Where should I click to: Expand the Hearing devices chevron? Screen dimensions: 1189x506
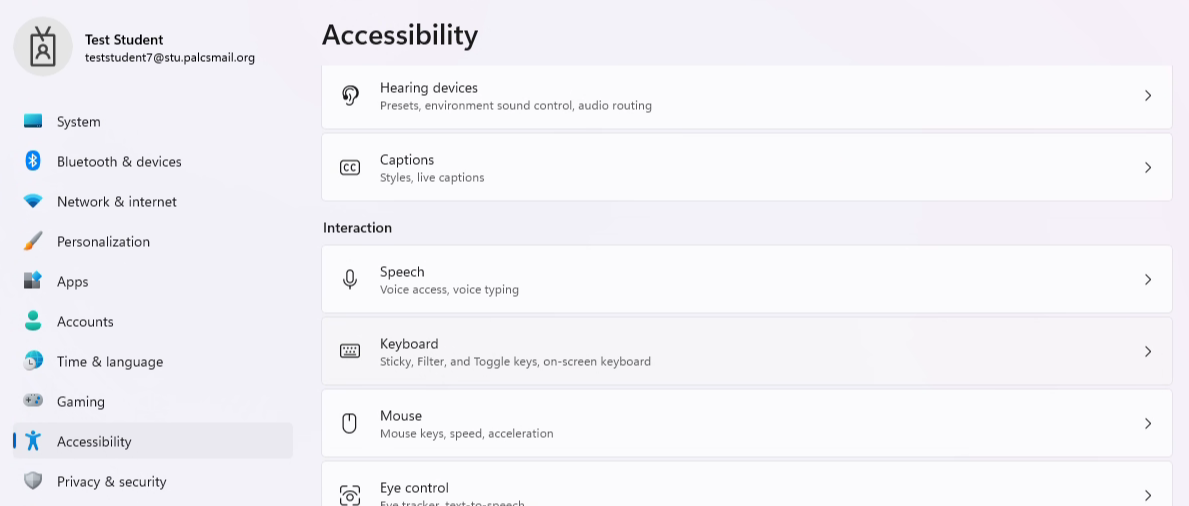pos(1147,96)
